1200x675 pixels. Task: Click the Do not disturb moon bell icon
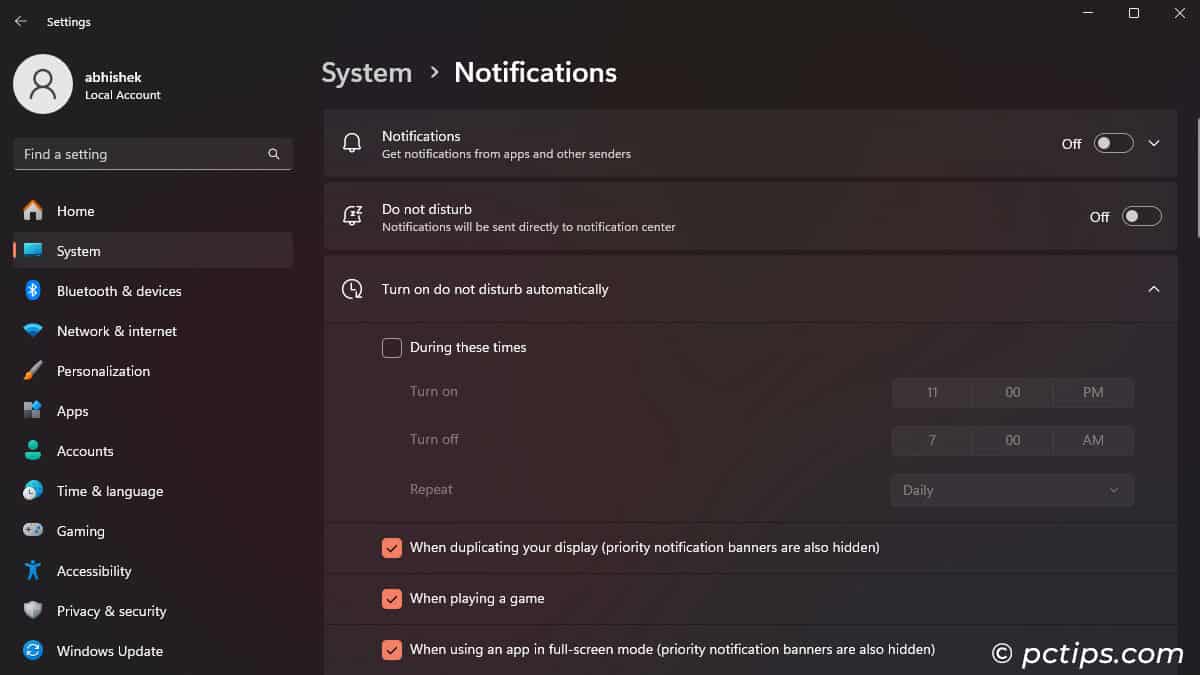pyautogui.click(x=351, y=216)
